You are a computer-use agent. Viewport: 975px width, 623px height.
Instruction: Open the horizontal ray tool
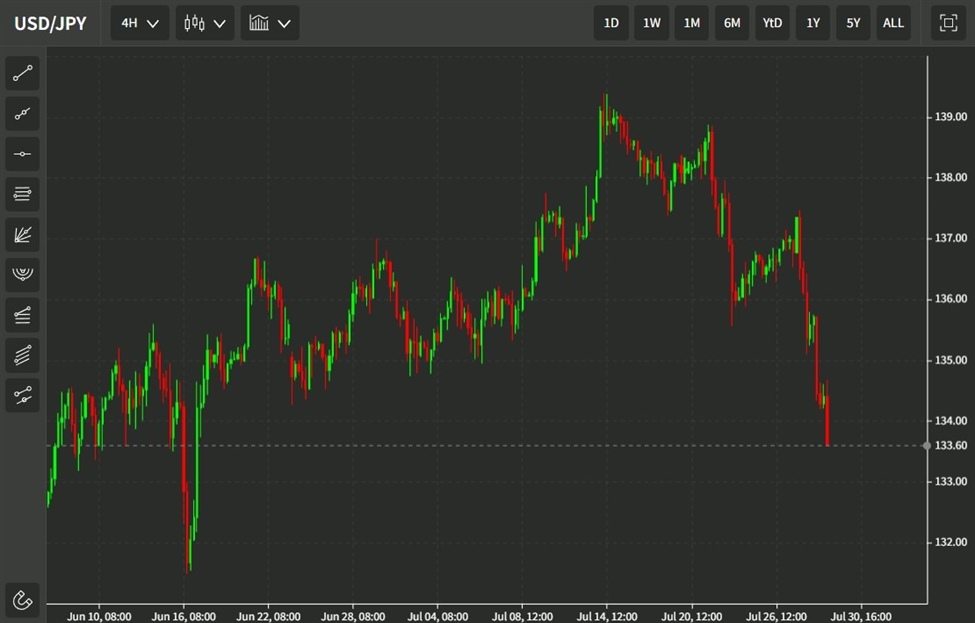coord(22,193)
